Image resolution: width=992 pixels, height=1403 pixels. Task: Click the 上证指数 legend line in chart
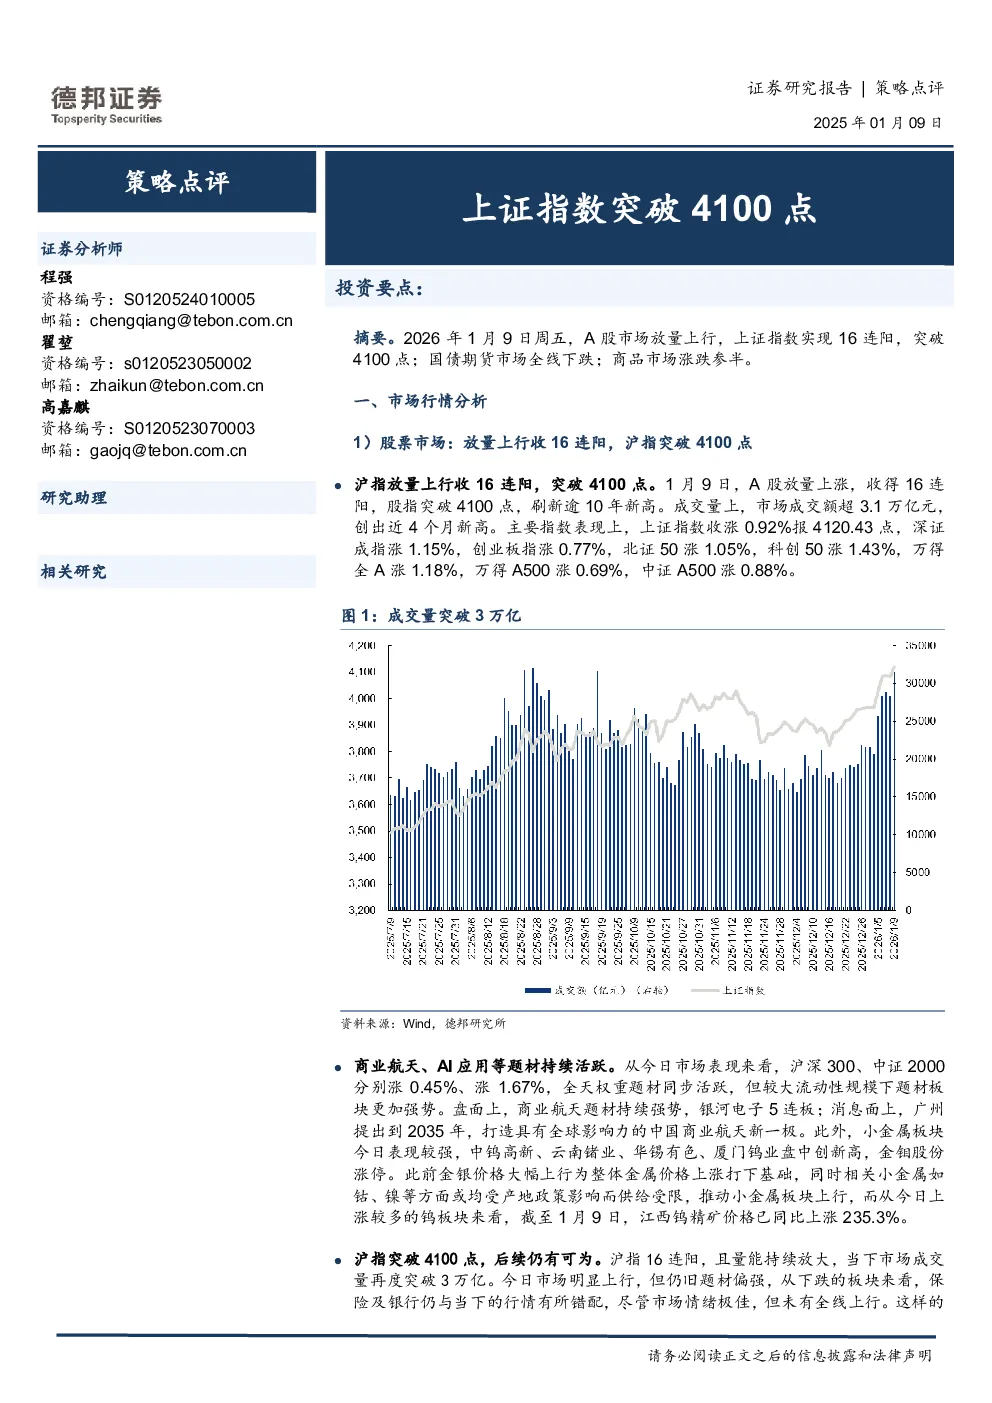click(705, 991)
